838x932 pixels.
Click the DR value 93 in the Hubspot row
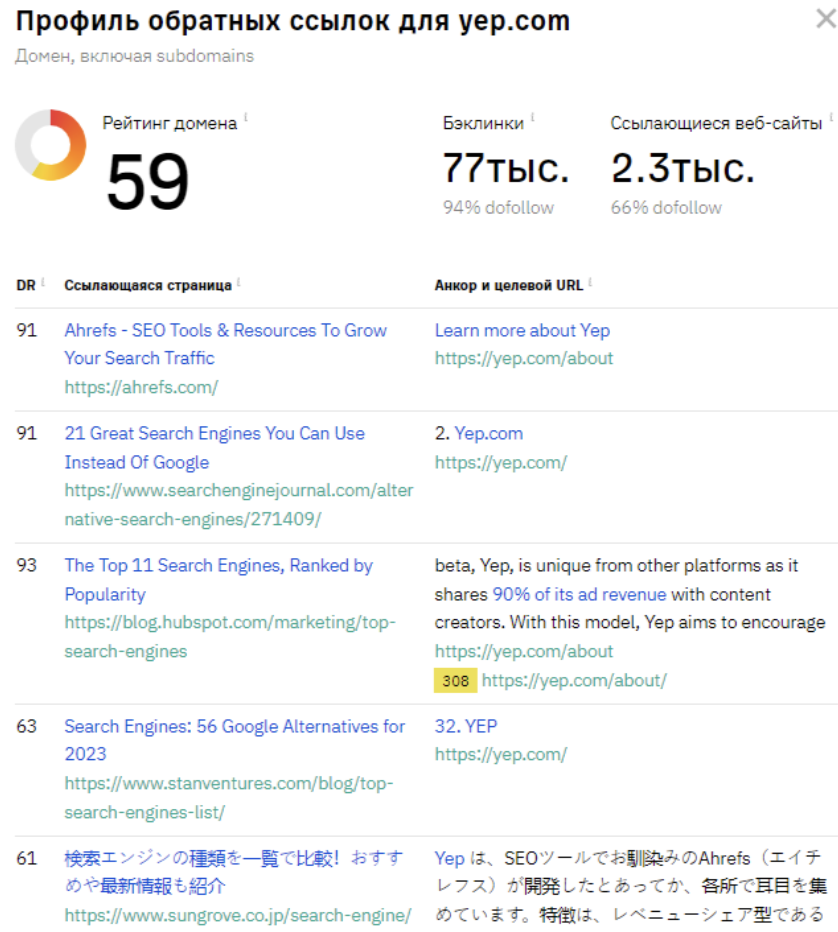click(x=27, y=565)
